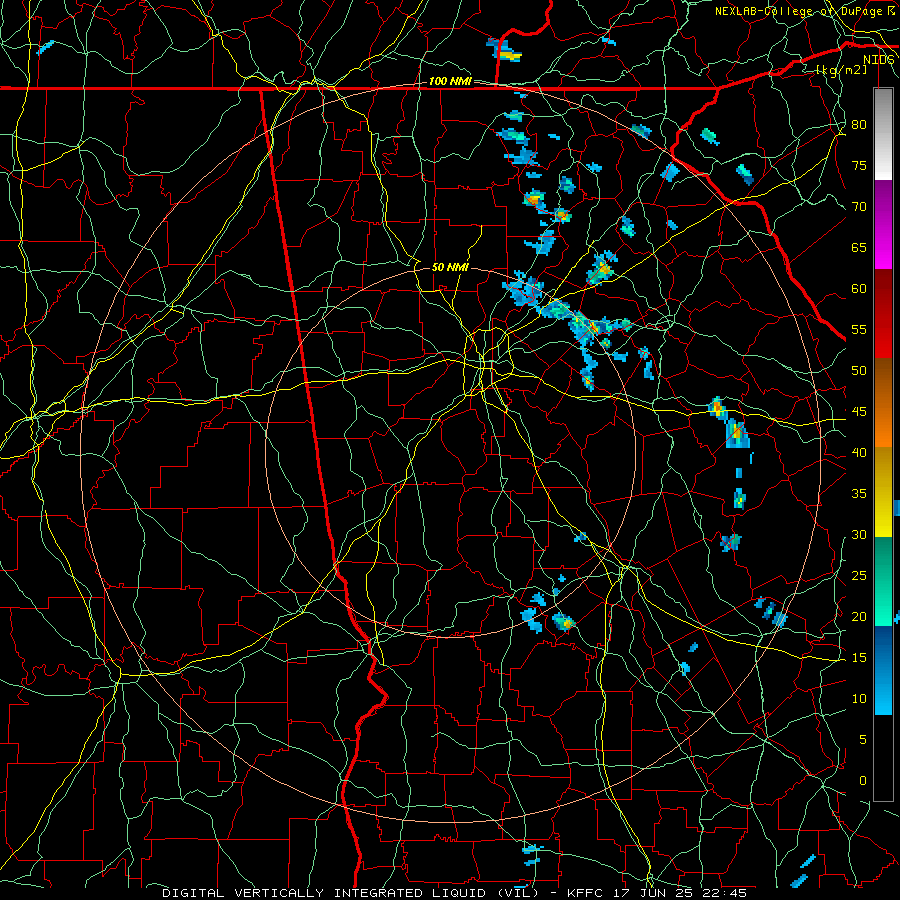Select the 50 NMI range ring label

(x=450, y=267)
